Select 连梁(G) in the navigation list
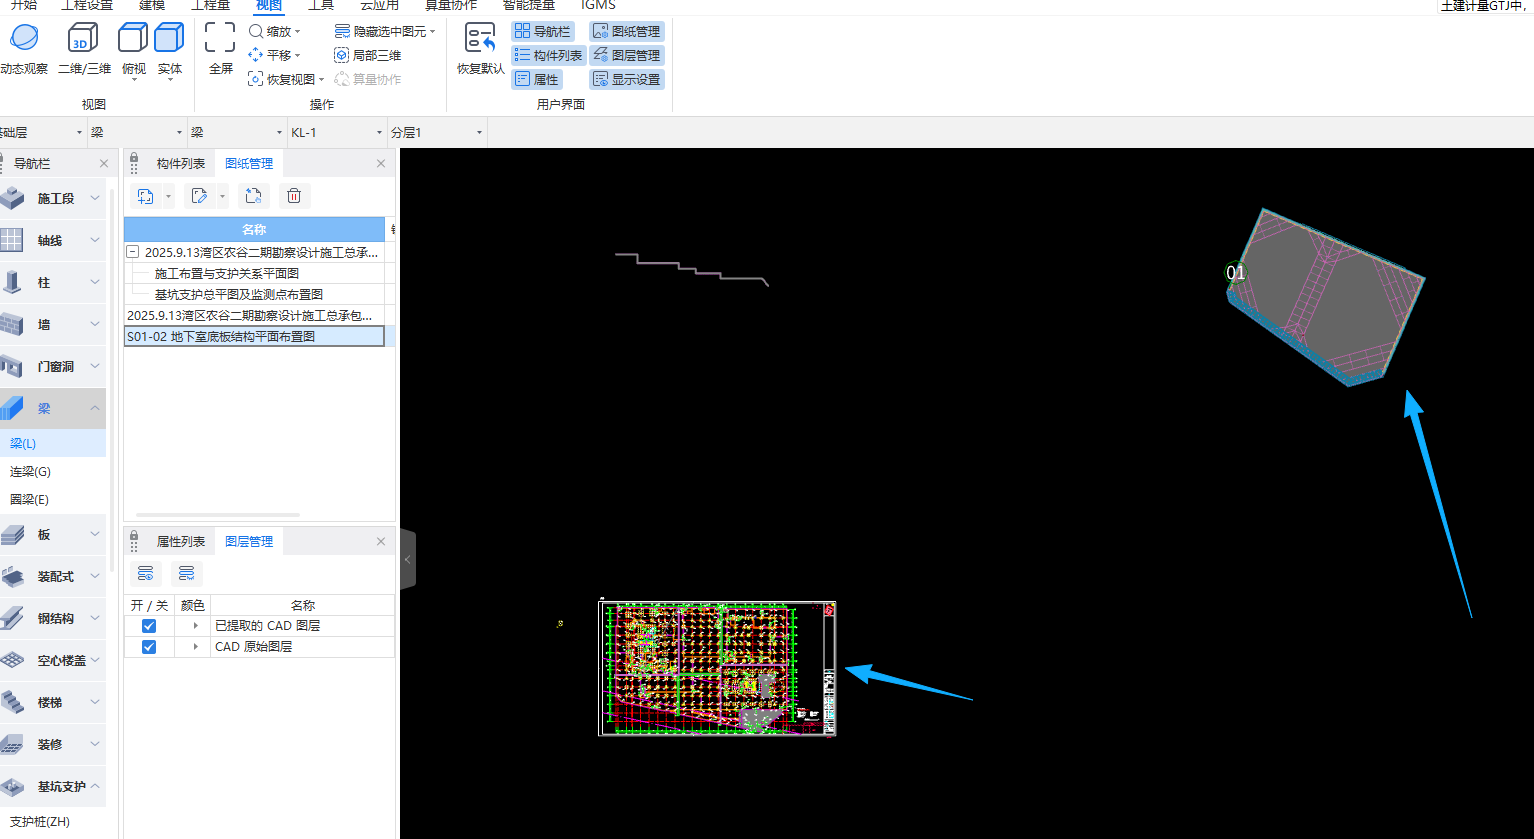1534x839 pixels. (x=30, y=471)
